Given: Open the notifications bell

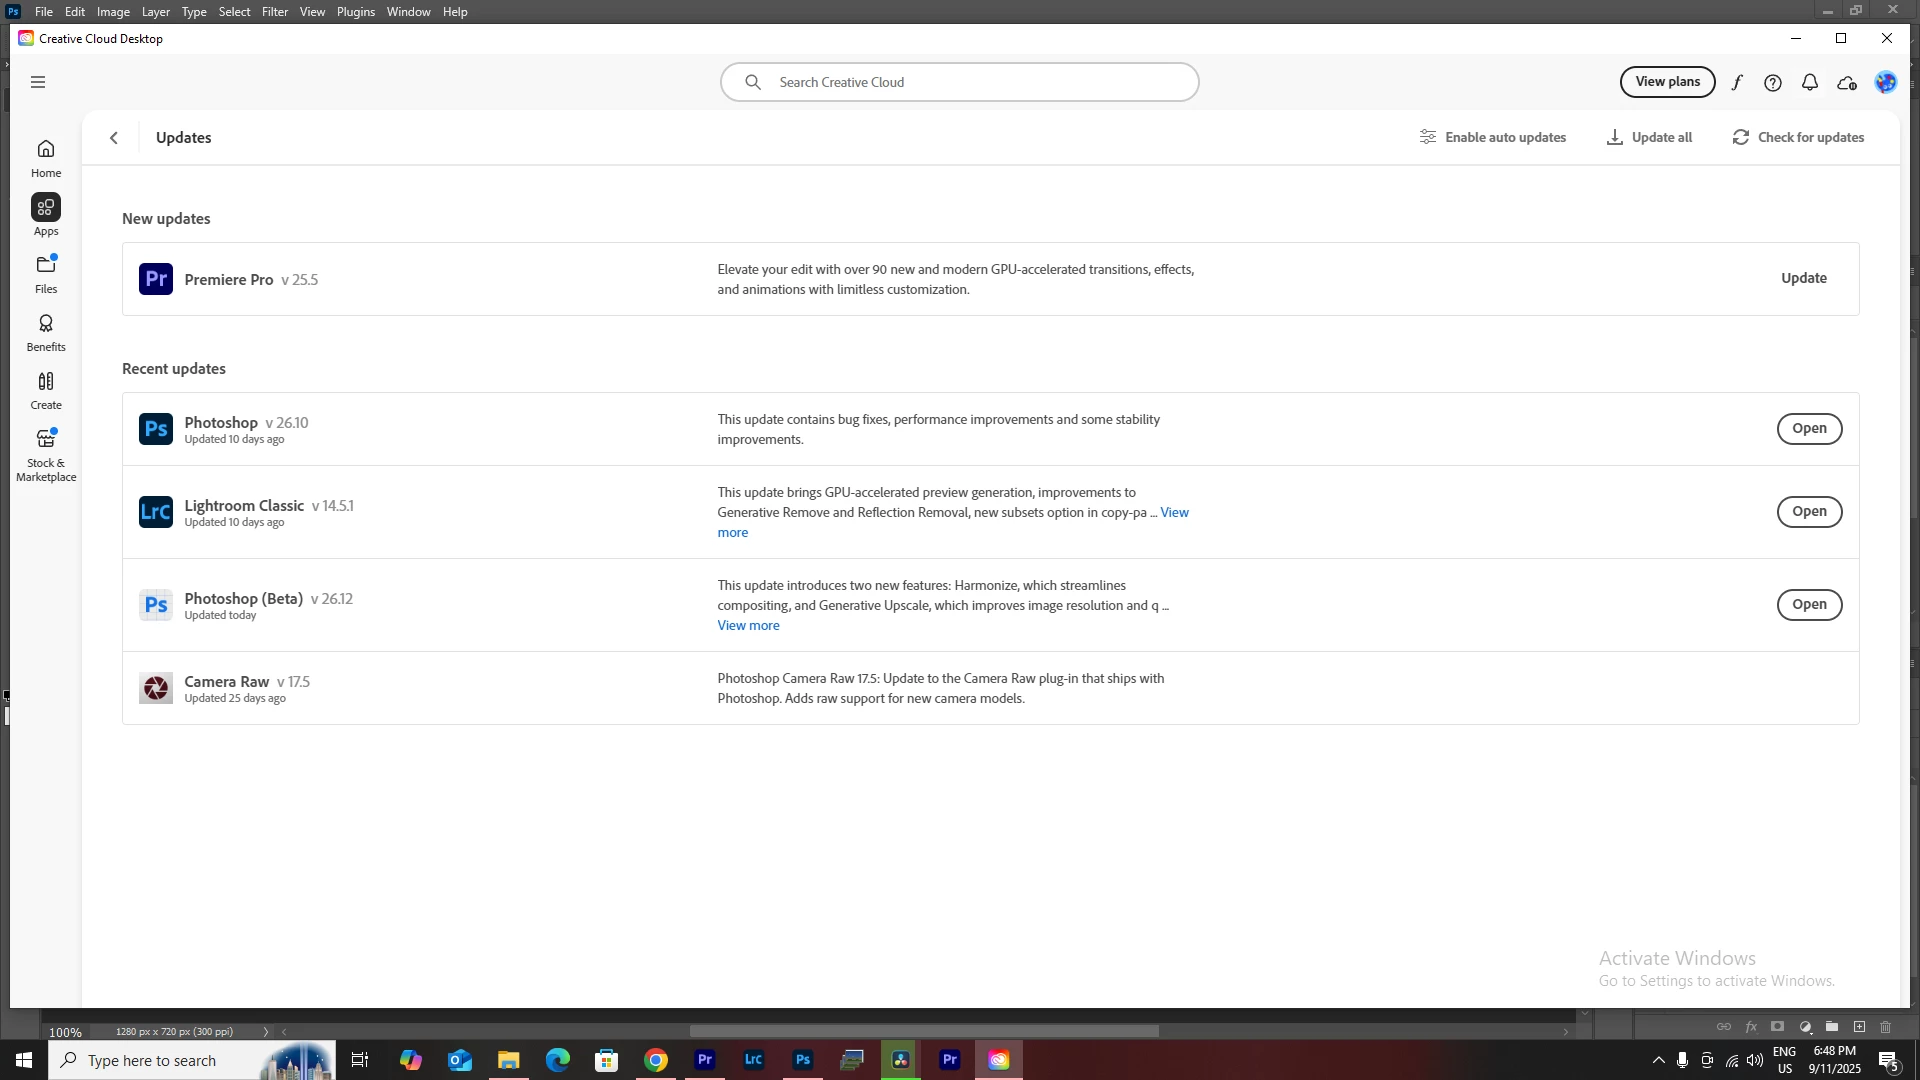Looking at the screenshot, I should click(1809, 83).
